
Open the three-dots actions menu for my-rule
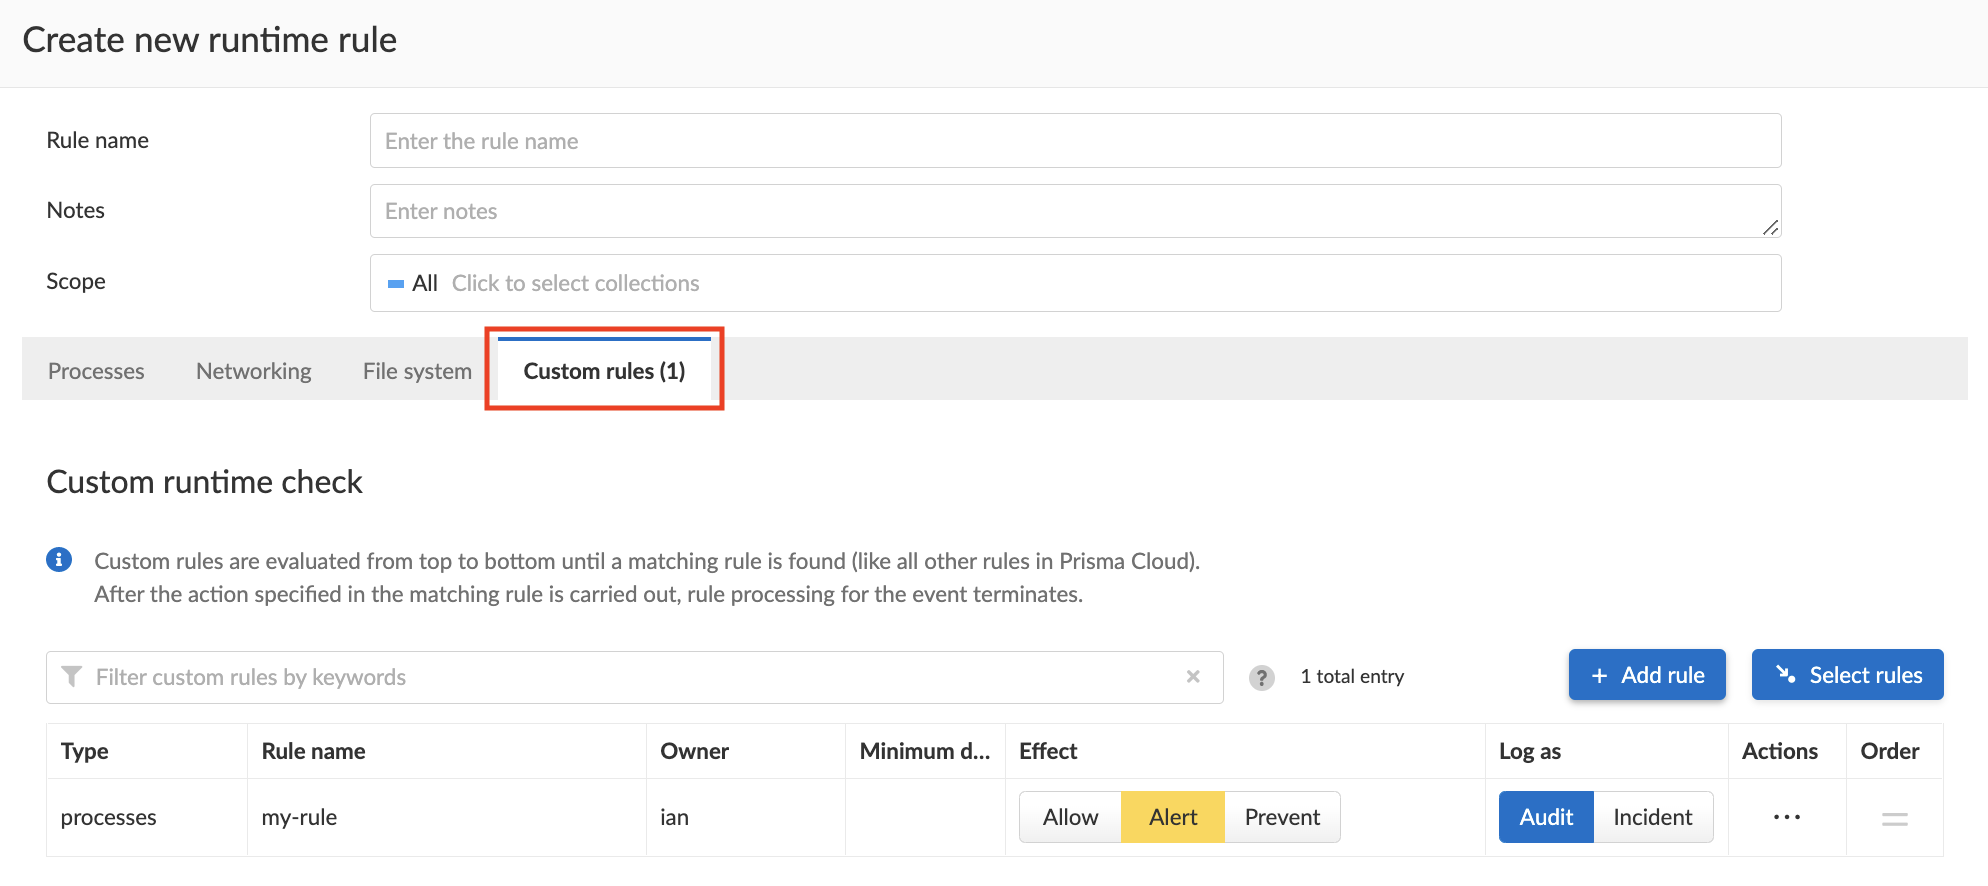click(1787, 817)
